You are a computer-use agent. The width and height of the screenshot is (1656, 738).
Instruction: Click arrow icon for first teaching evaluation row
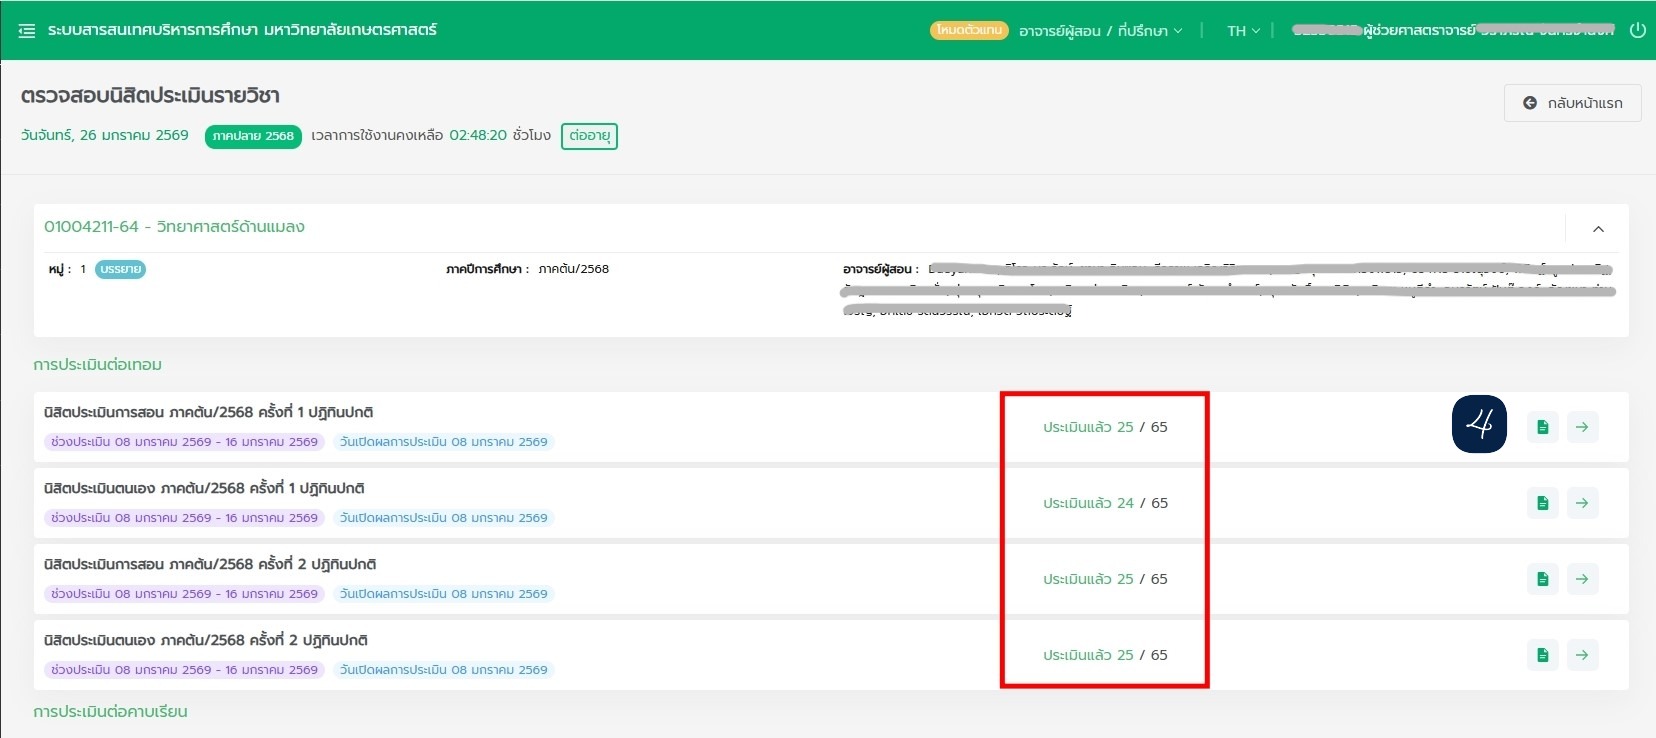click(1582, 427)
